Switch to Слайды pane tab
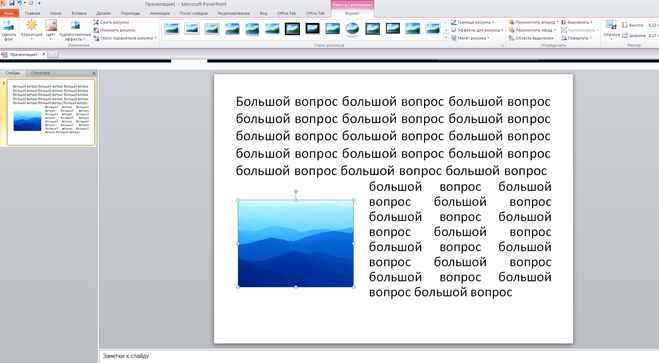The image size is (659, 363). tap(13, 73)
